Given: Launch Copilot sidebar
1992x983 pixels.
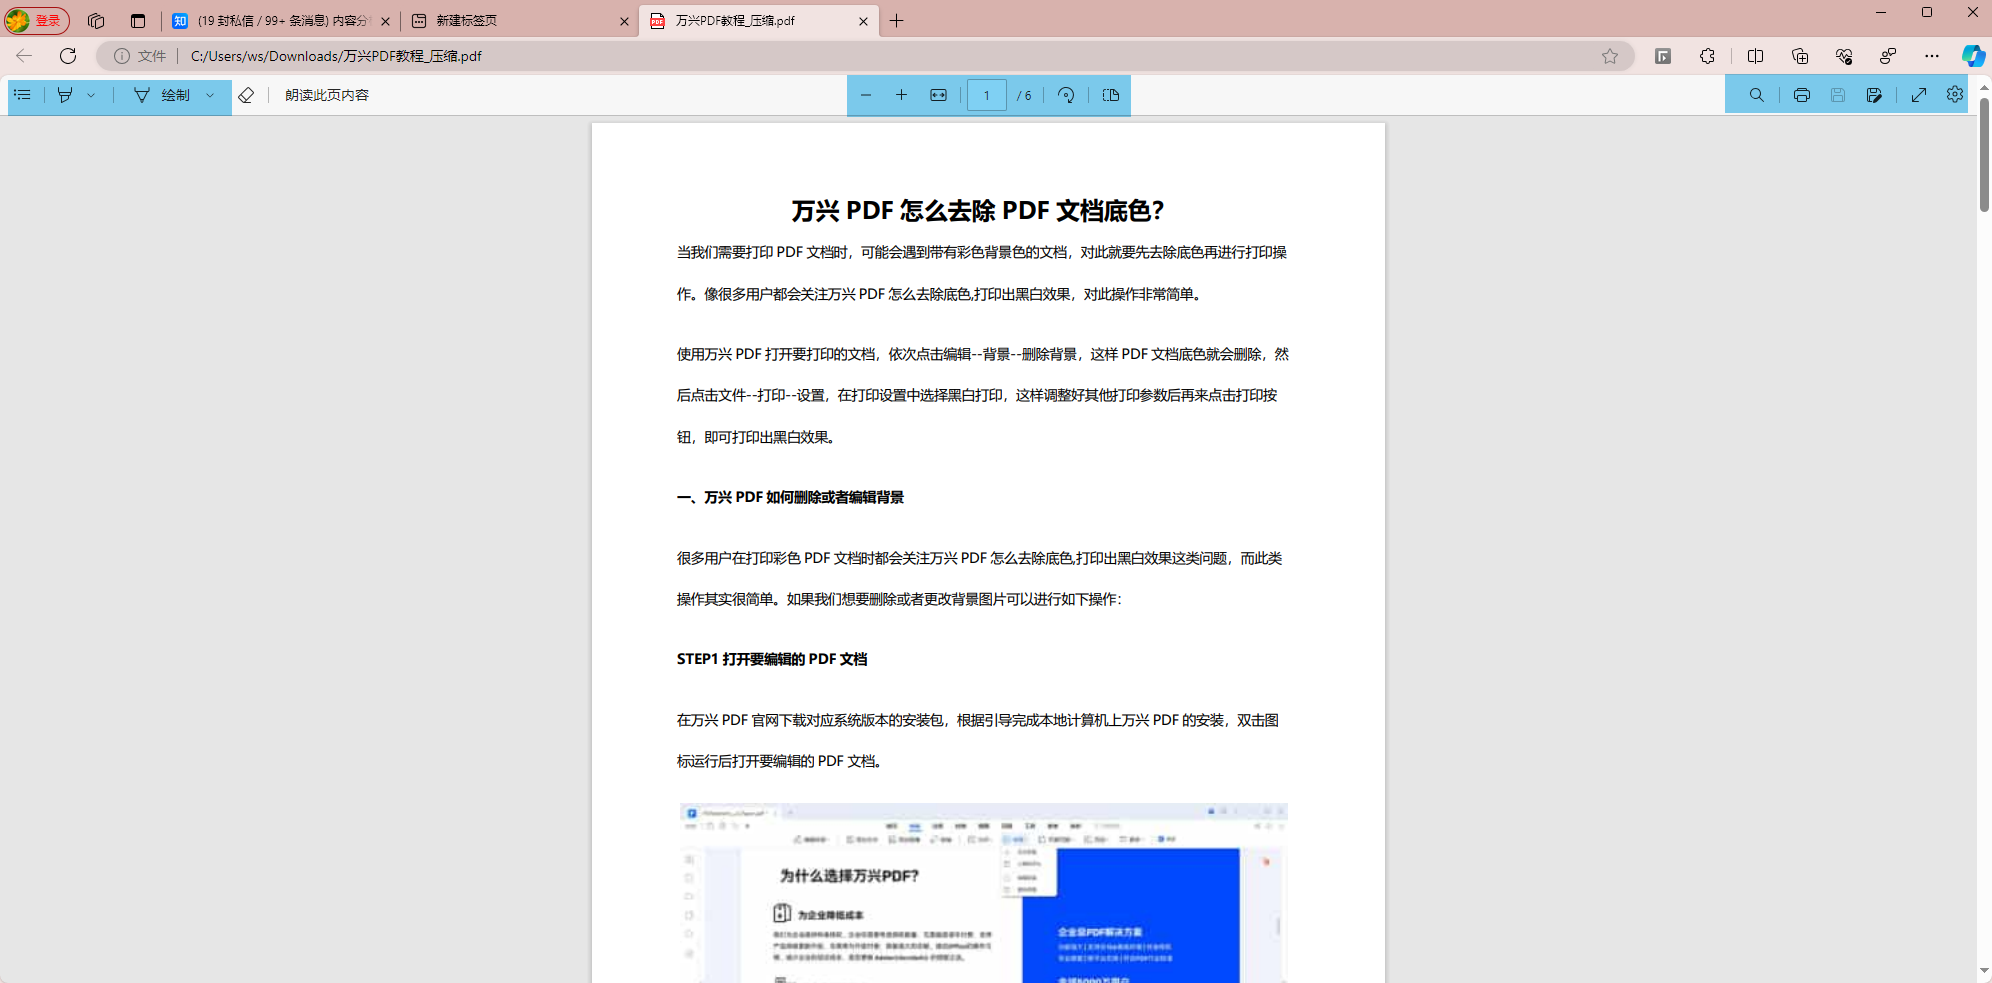Looking at the screenshot, I should click(1973, 56).
